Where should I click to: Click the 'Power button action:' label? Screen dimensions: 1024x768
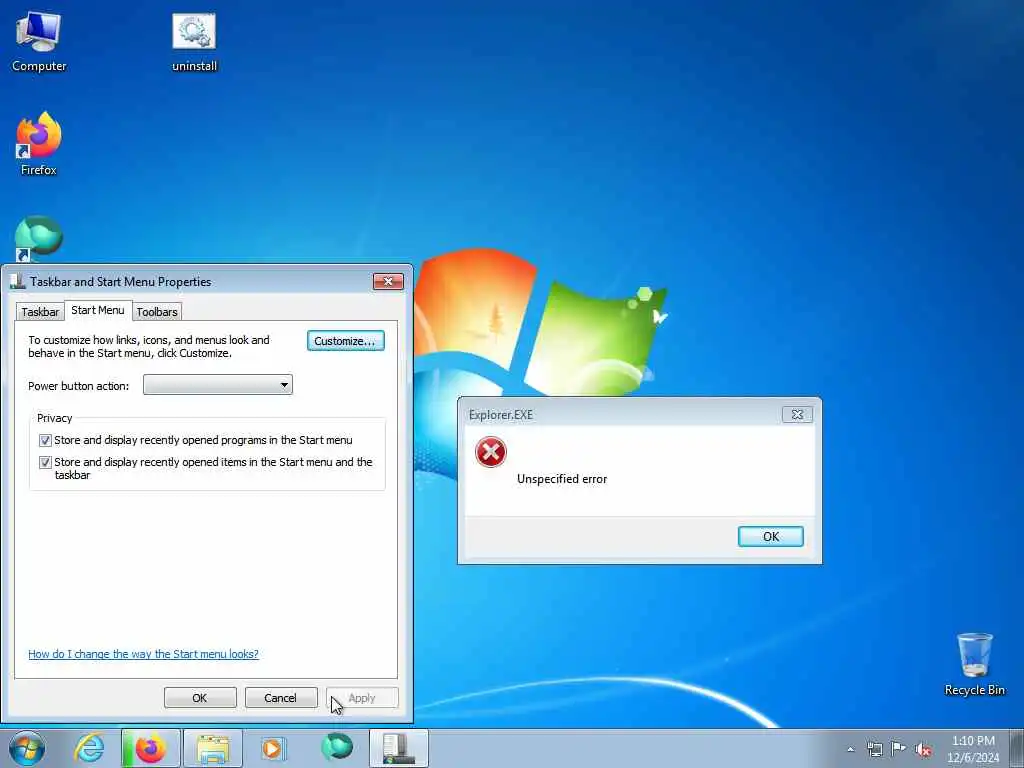(78, 386)
